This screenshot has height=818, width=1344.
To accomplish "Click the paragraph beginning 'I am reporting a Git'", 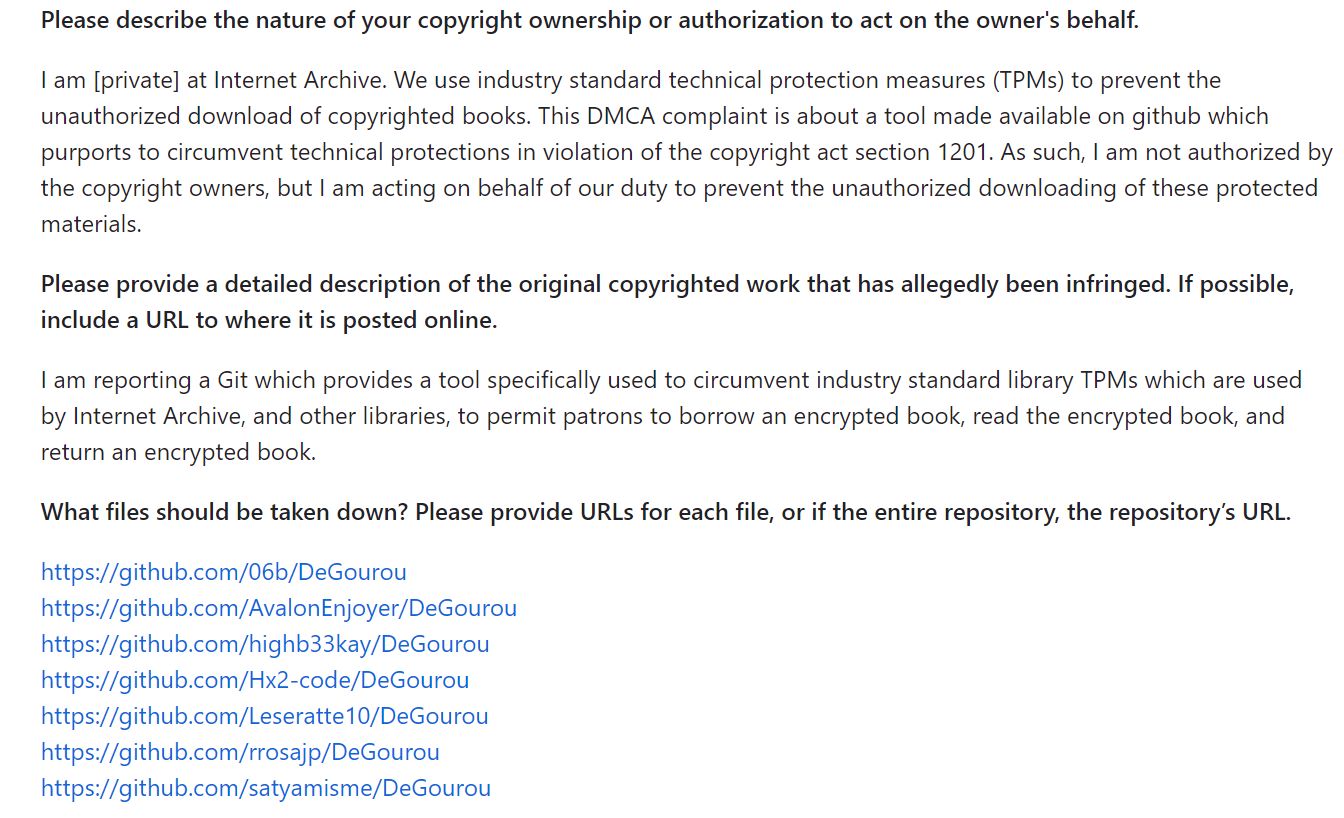I will [x=672, y=416].
